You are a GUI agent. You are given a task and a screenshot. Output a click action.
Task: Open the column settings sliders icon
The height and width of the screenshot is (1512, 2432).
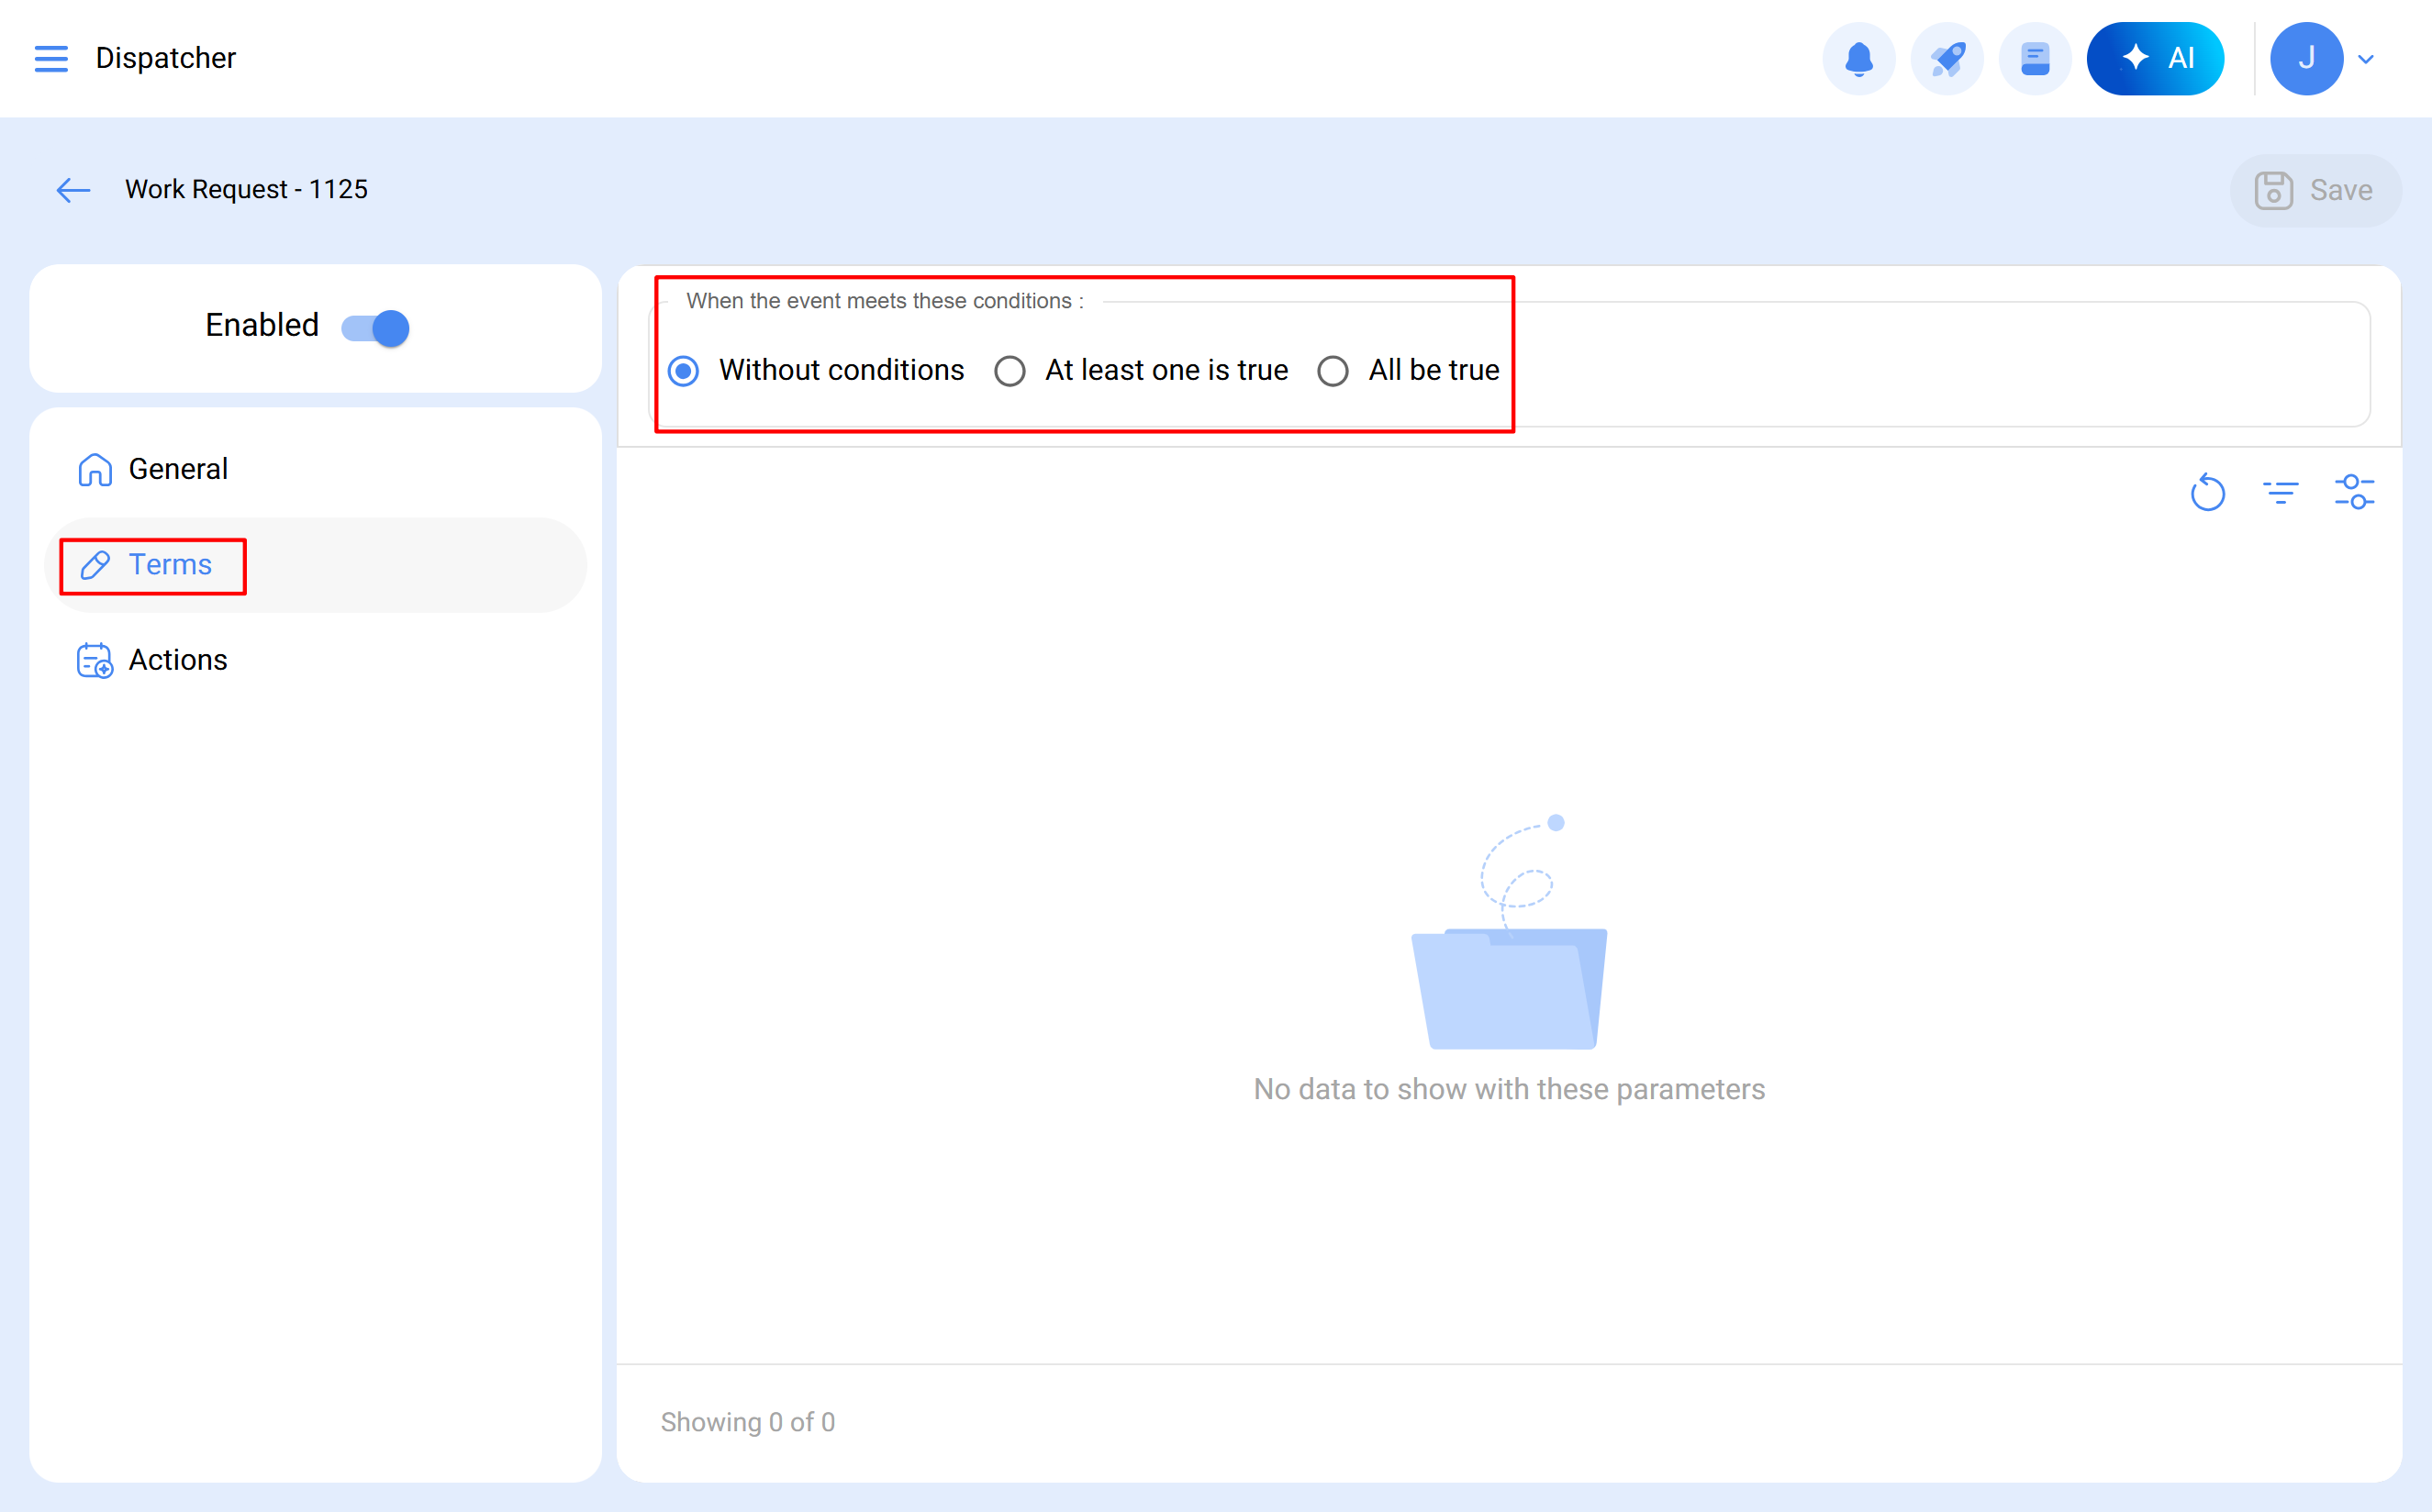(x=2354, y=492)
